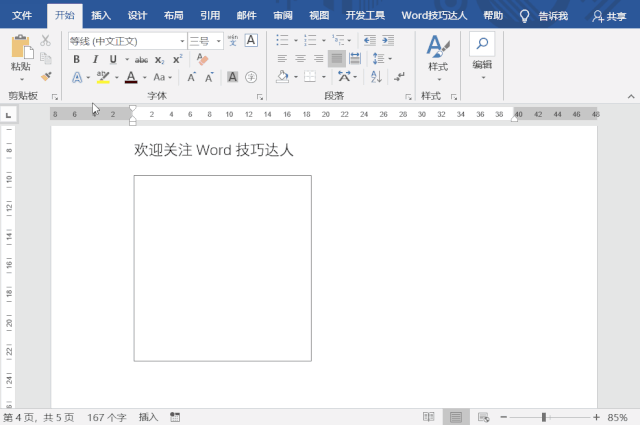Open the Paragraph dialog launcher
640x425 pixels.
(408, 97)
